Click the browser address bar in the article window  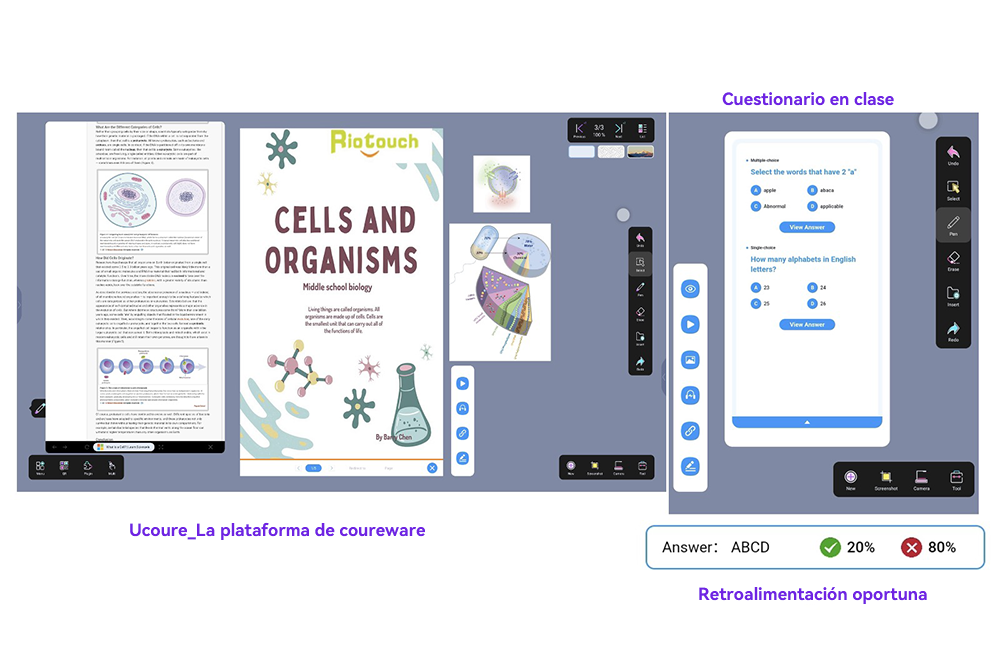125,447
